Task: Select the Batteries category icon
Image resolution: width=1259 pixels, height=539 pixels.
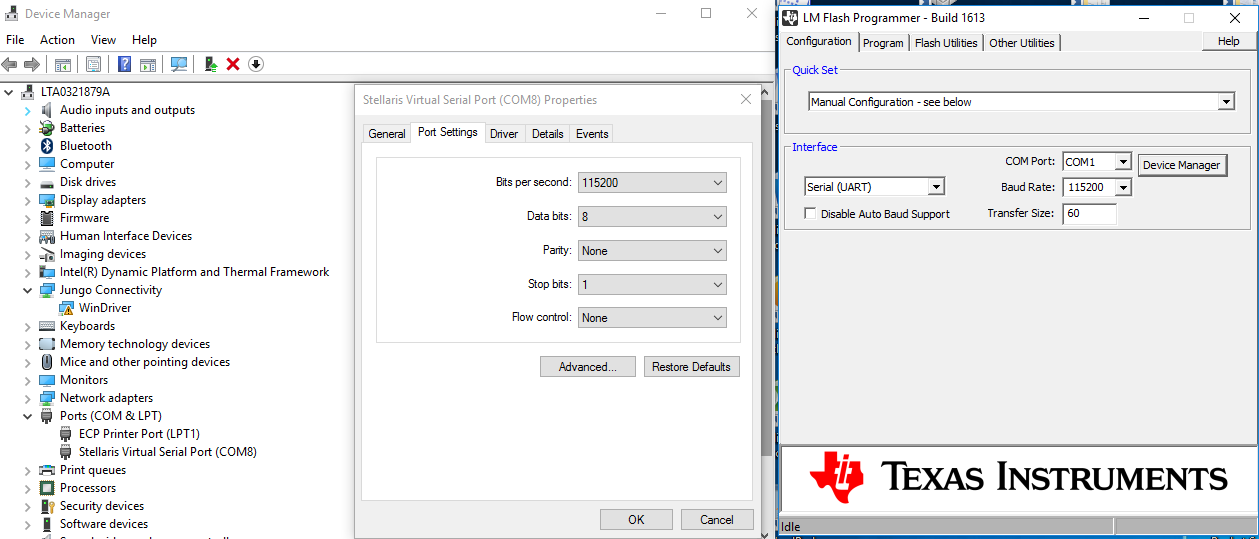Action: click(47, 128)
